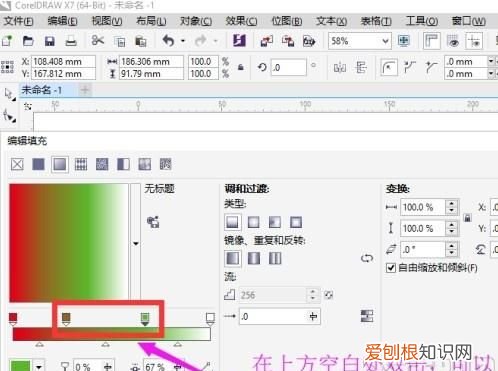
Task: Select repeat and mirror fill mode
Action: 254,258
